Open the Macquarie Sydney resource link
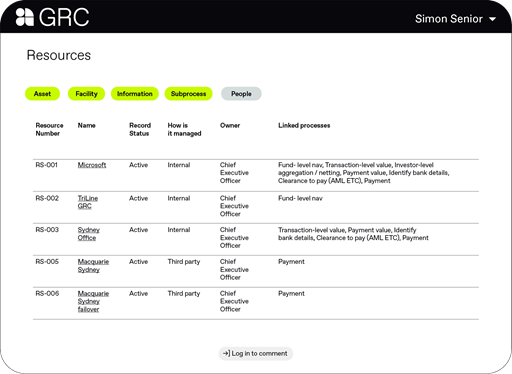This screenshot has height=374, width=512. pyautogui.click(x=93, y=266)
